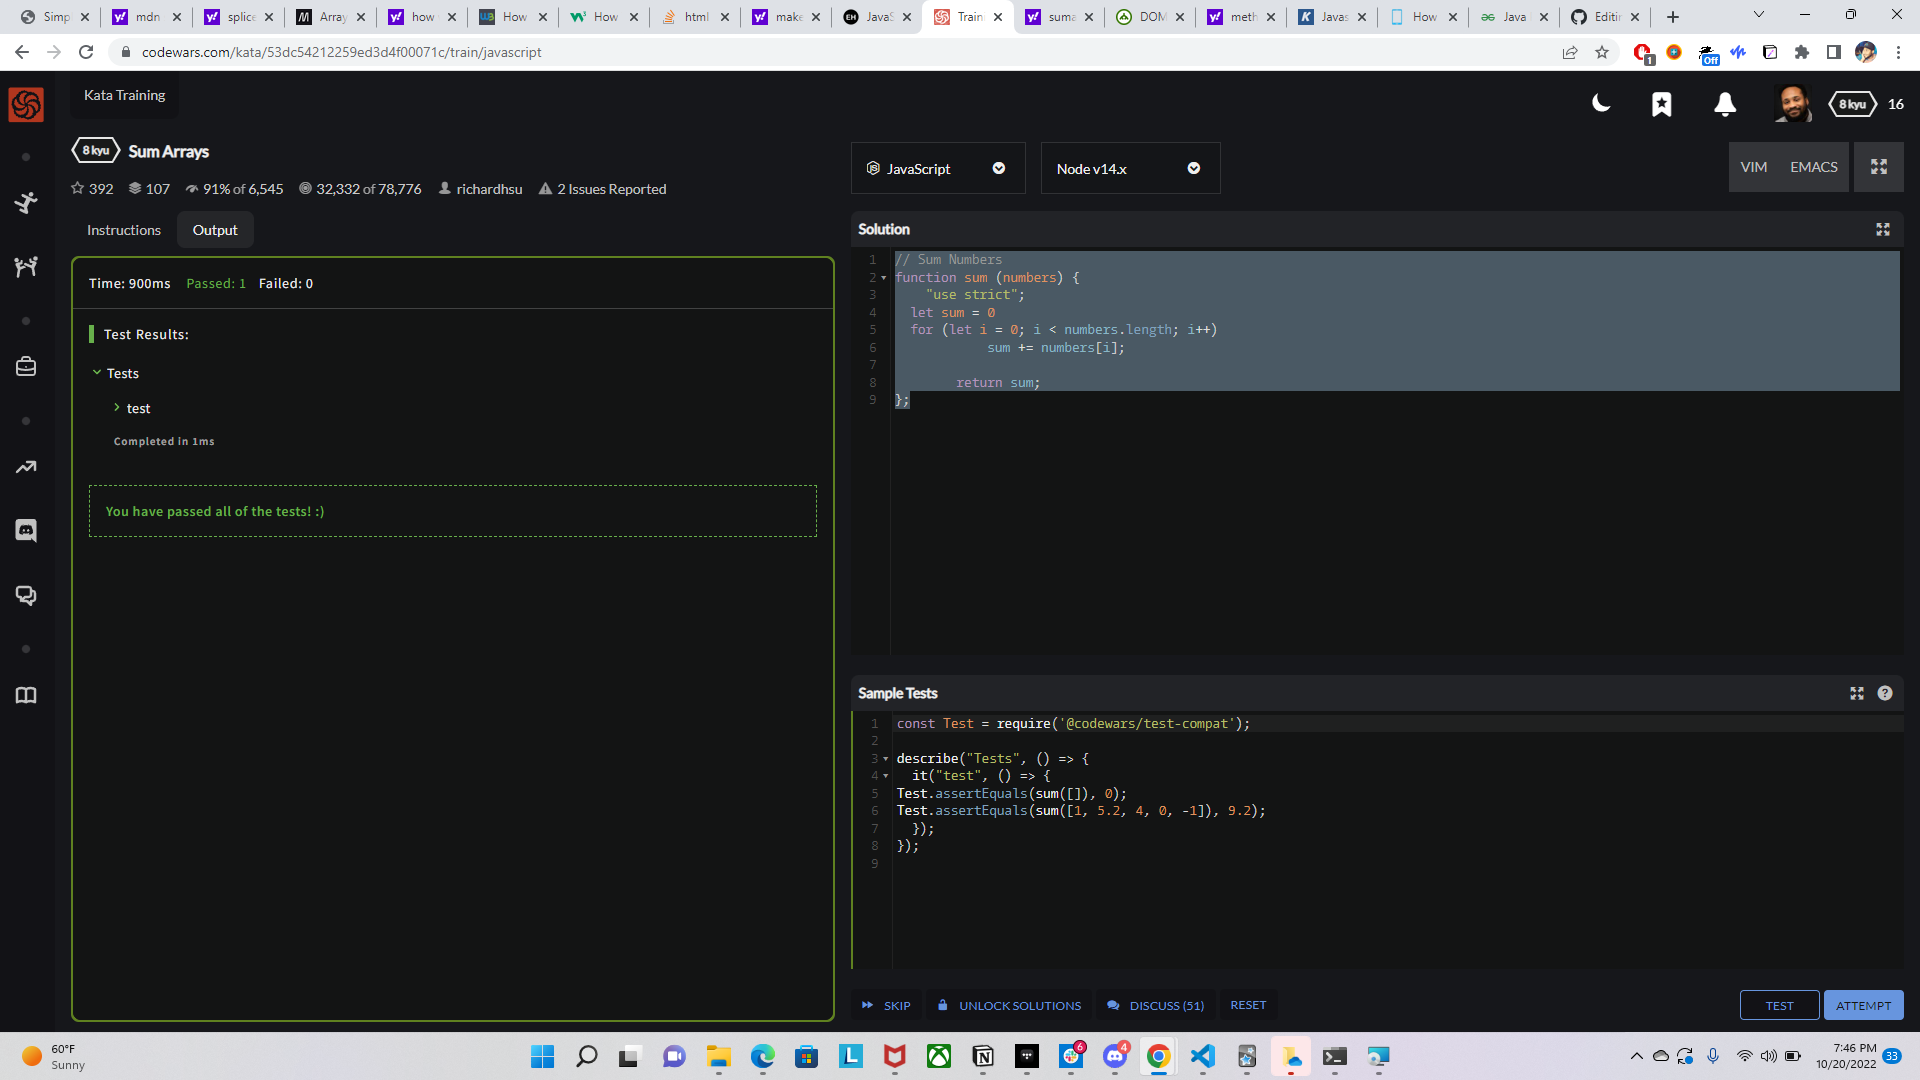The image size is (1920, 1080).
Task: Open the notifications bell
Action: [1724, 104]
